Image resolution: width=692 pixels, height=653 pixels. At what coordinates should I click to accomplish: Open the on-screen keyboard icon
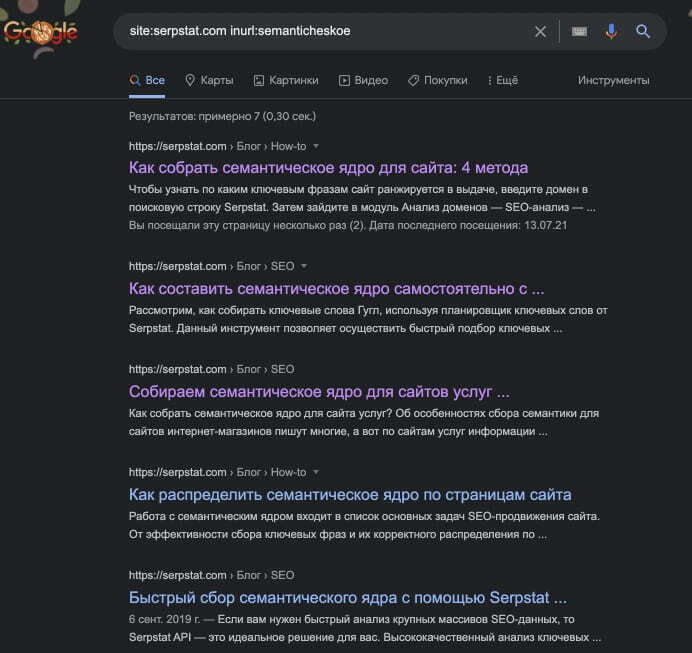pos(579,31)
